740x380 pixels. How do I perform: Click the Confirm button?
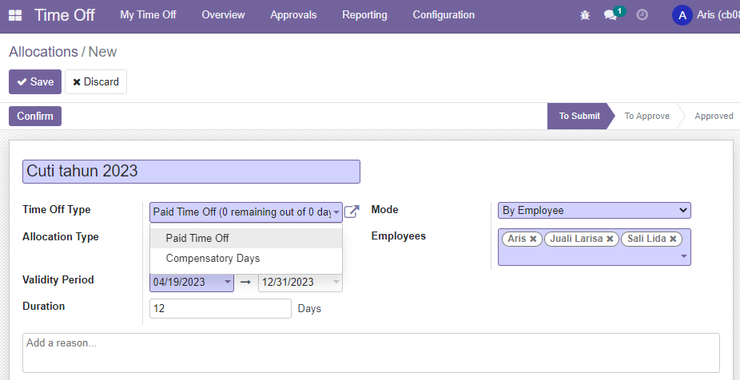pos(35,116)
